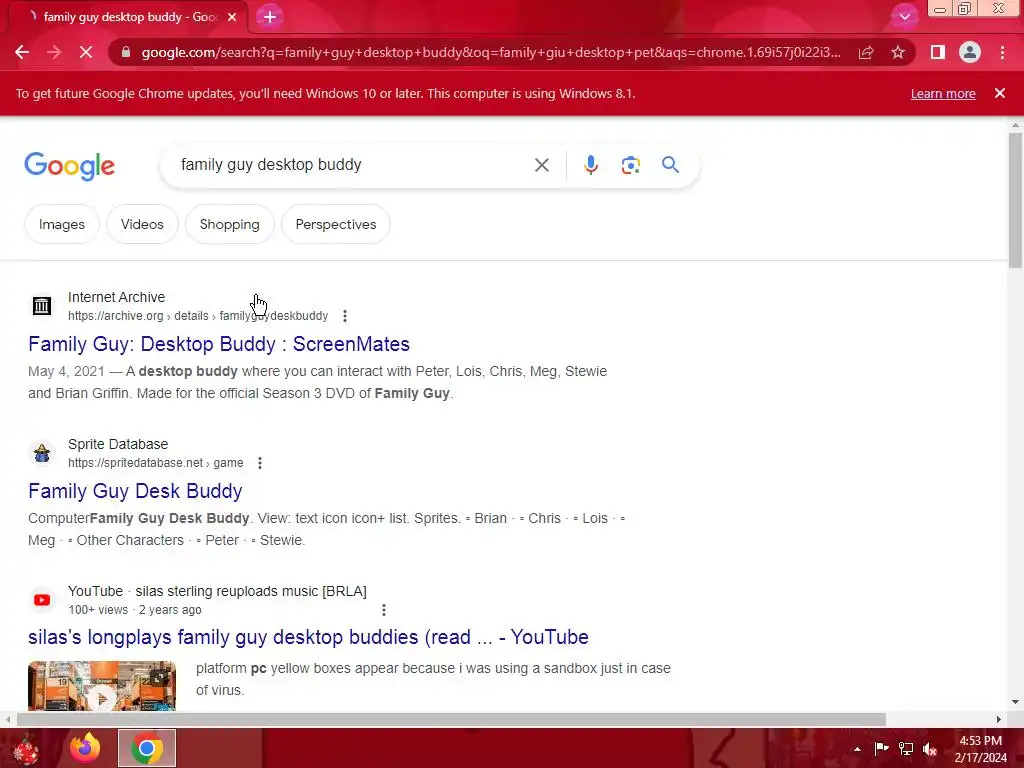The image size is (1024, 768).
Task: Open a new tab with the plus button
Action: [270, 17]
